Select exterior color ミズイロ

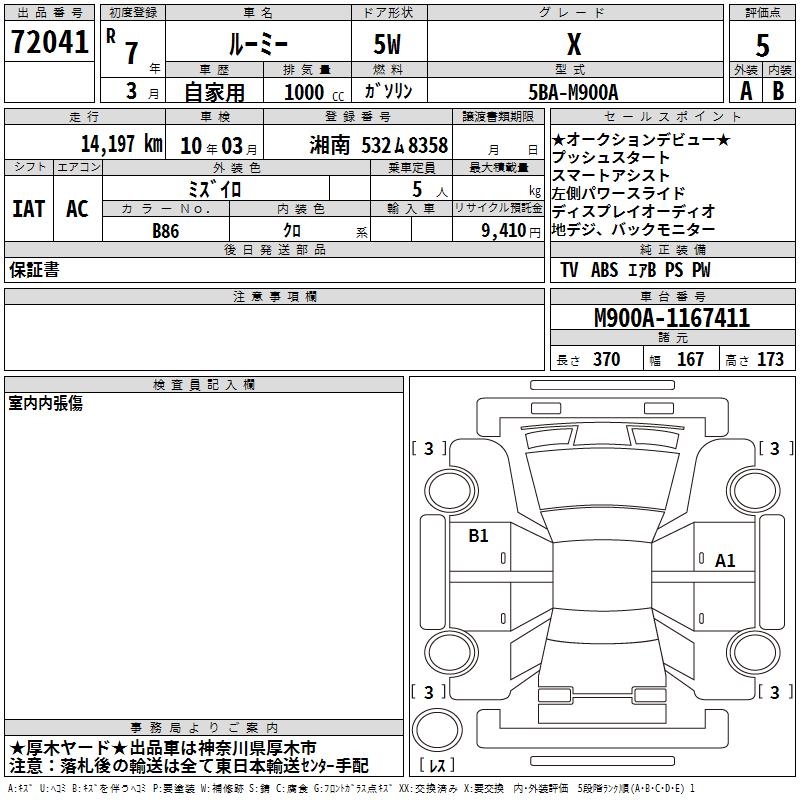coord(214,189)
